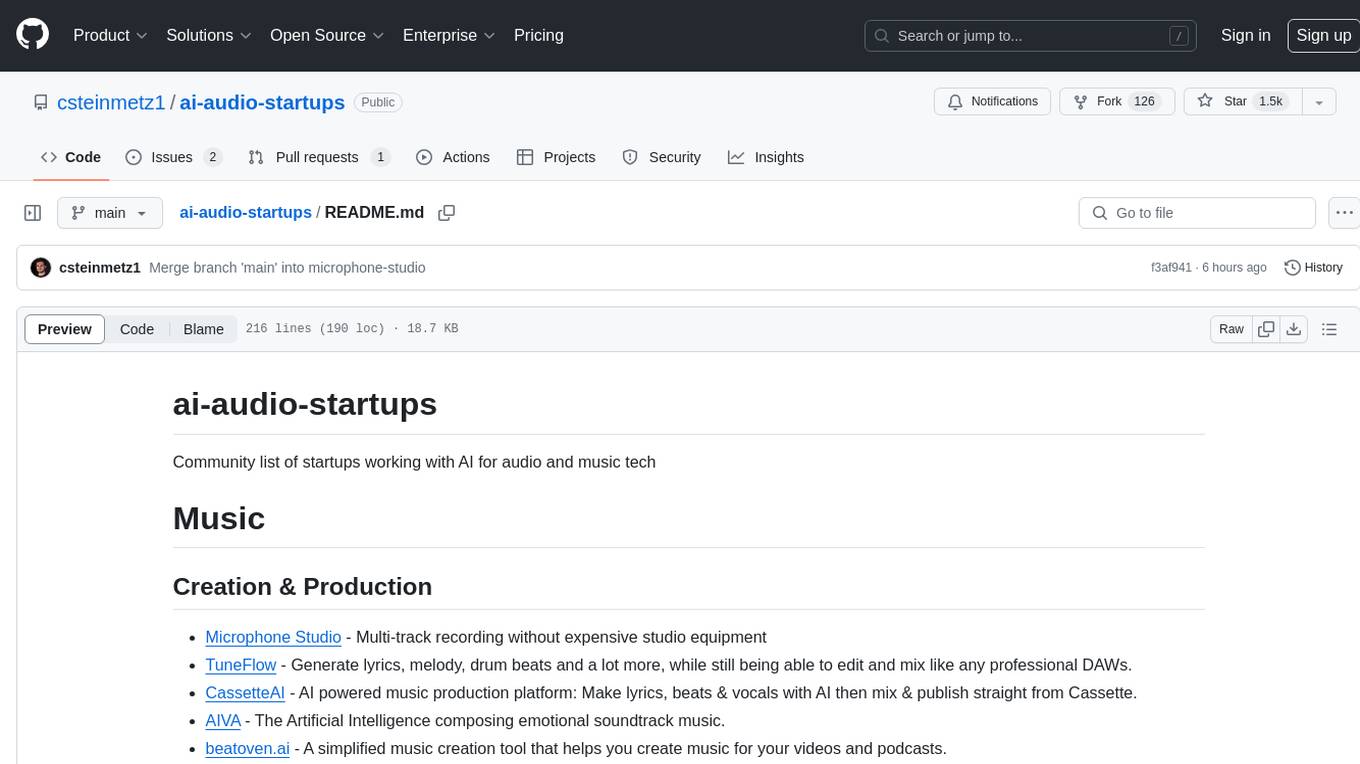The height and width of the screenshot is (764, 1360).
Task: Select the Preview view
Action: click(x=65, y=329)
